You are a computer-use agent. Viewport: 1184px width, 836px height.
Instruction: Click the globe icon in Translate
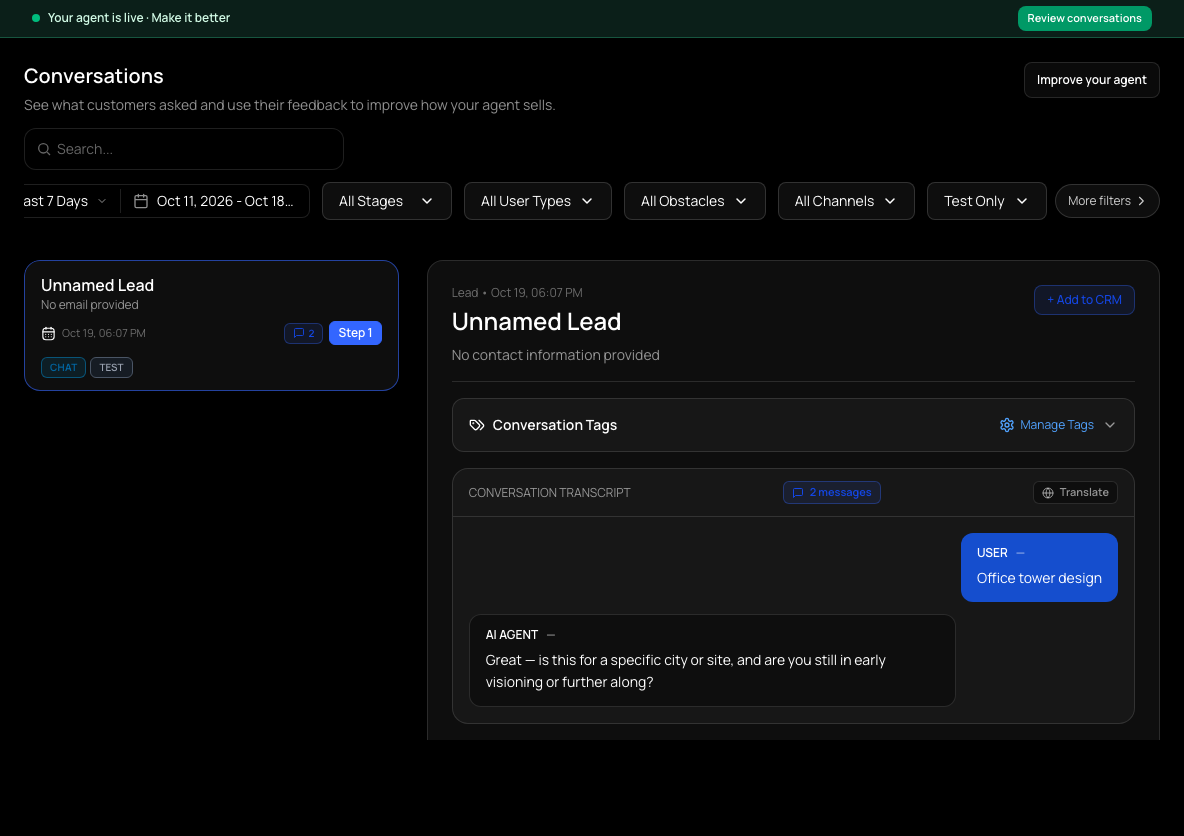(x=1048, y=493)
